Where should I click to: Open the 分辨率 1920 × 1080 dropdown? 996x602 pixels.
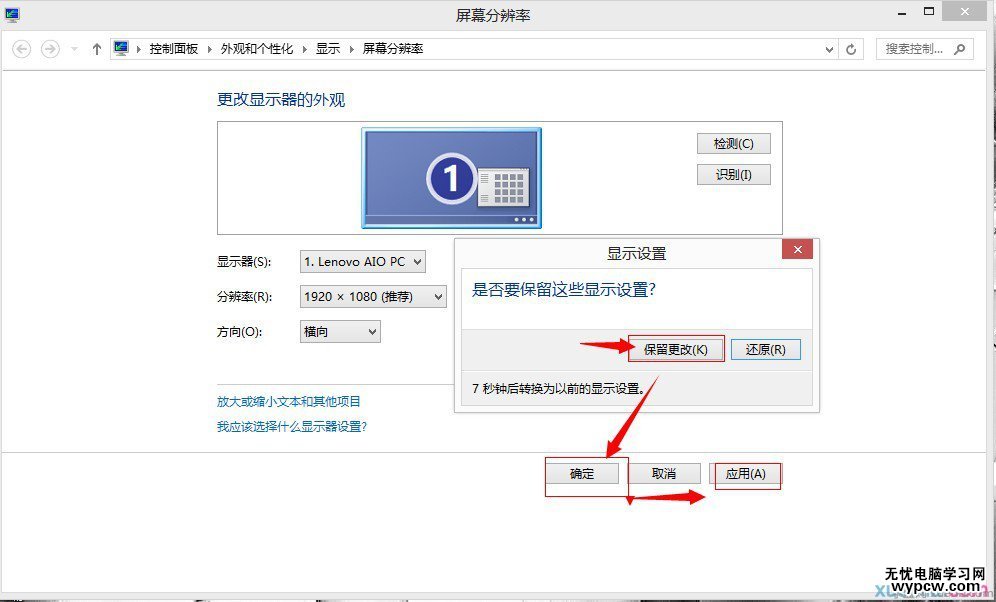[374, 297]
